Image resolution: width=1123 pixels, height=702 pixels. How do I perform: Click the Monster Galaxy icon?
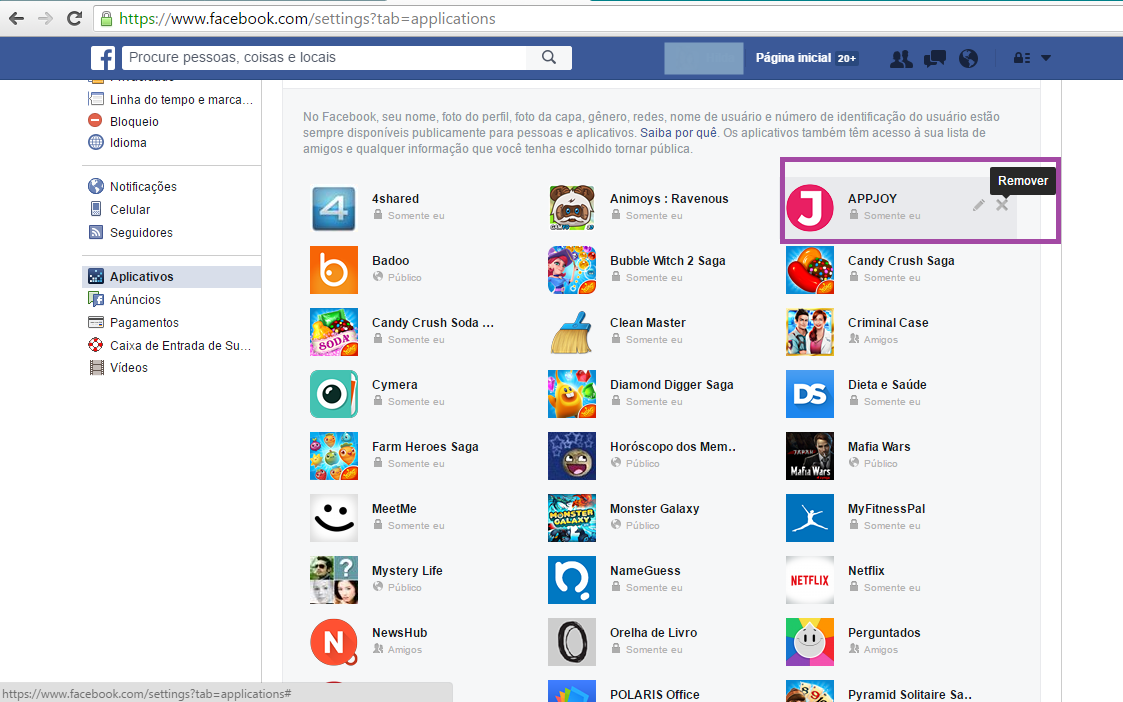point(572,518)
